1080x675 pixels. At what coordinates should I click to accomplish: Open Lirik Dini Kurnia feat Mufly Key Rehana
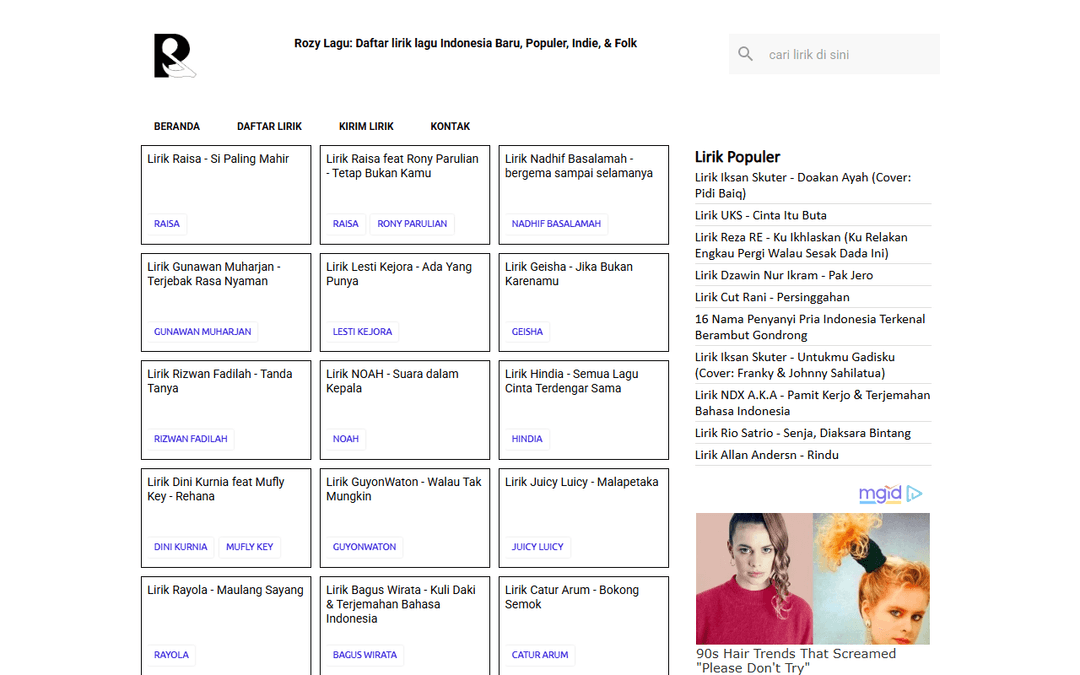[216, 489]
